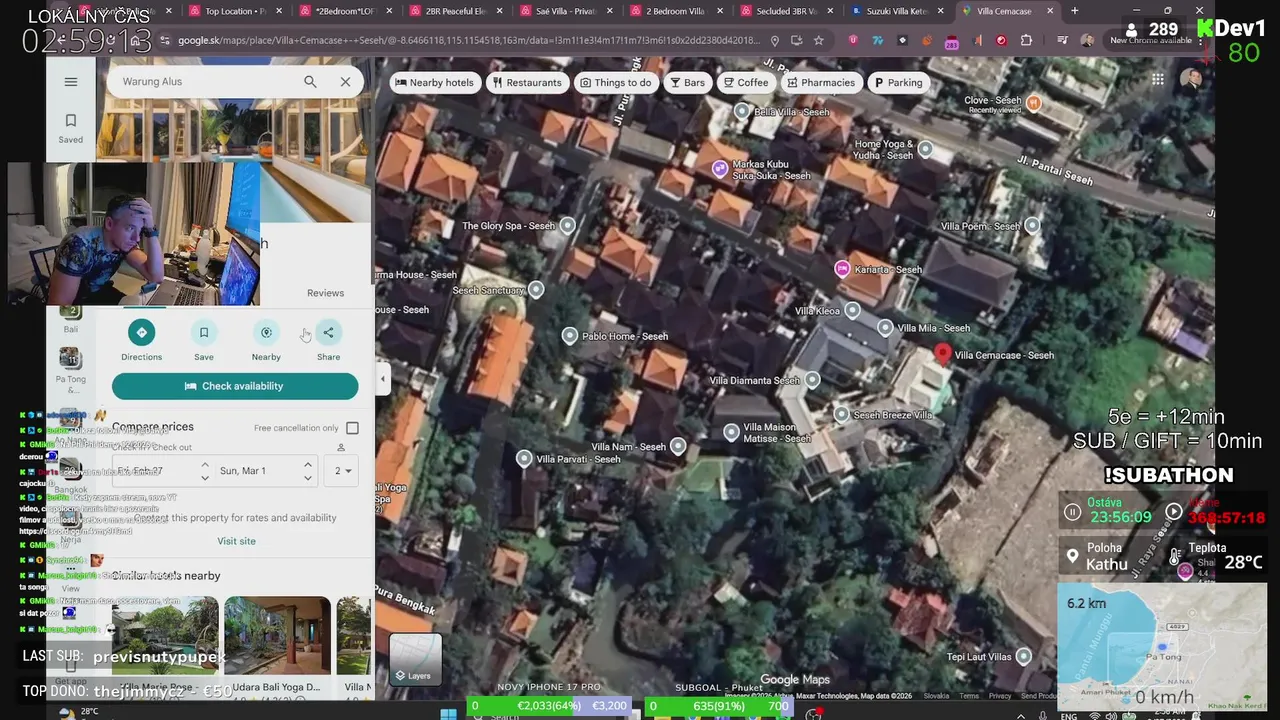Screen dimensions: 1280x720
Task: Open Villa Marie Rose hotel thumbnail
Action: (x=165, y=636)
